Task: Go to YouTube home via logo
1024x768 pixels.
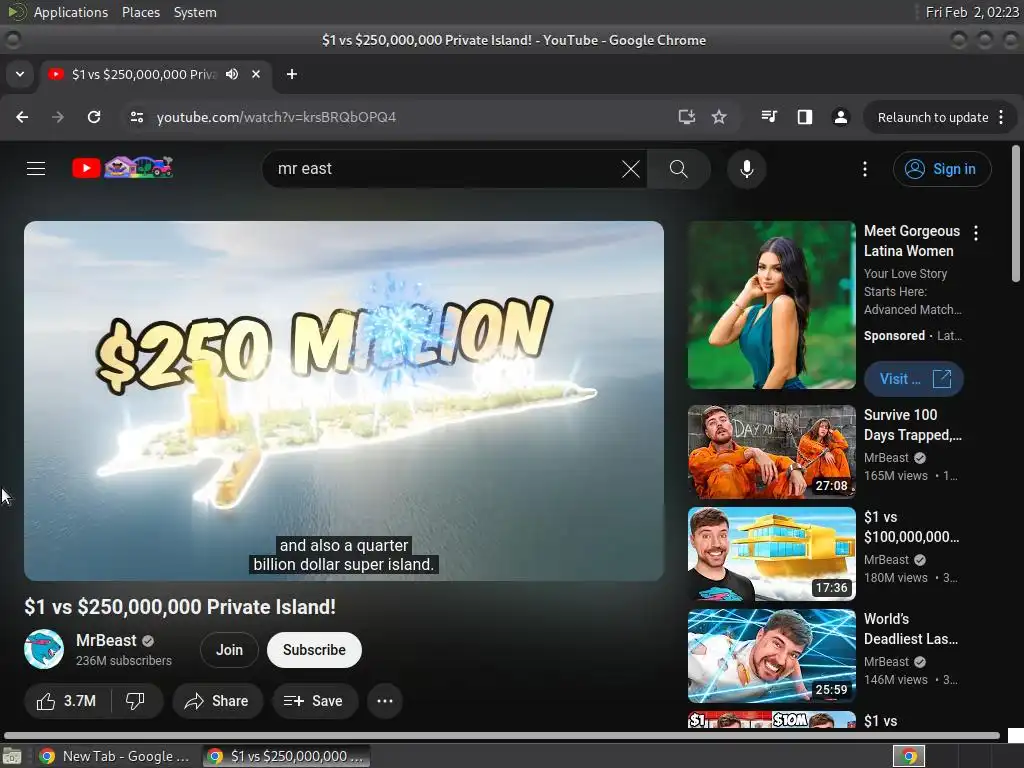Action: (122, 168)
